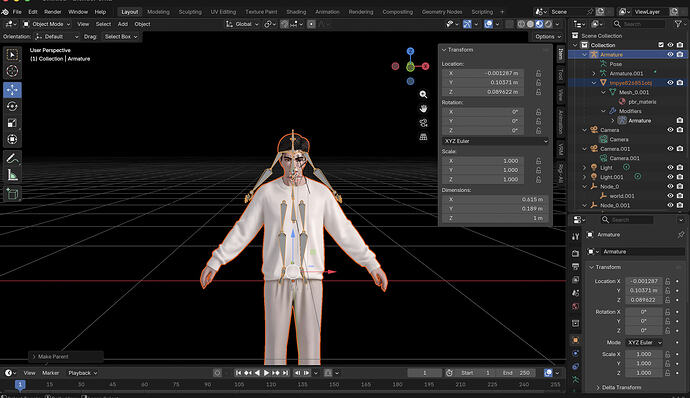Toggle auto keying record button

click(x=217, y=373)
